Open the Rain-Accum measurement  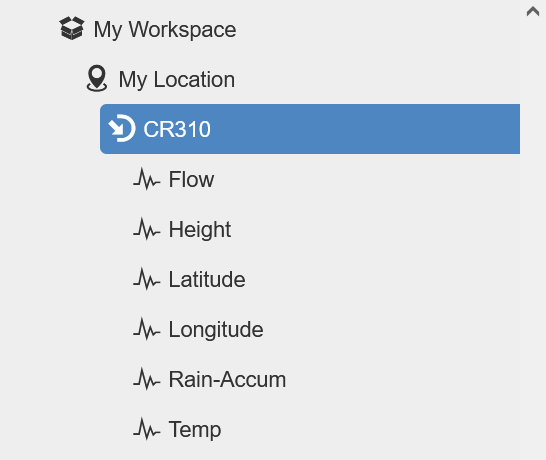(x=227, y=379)
